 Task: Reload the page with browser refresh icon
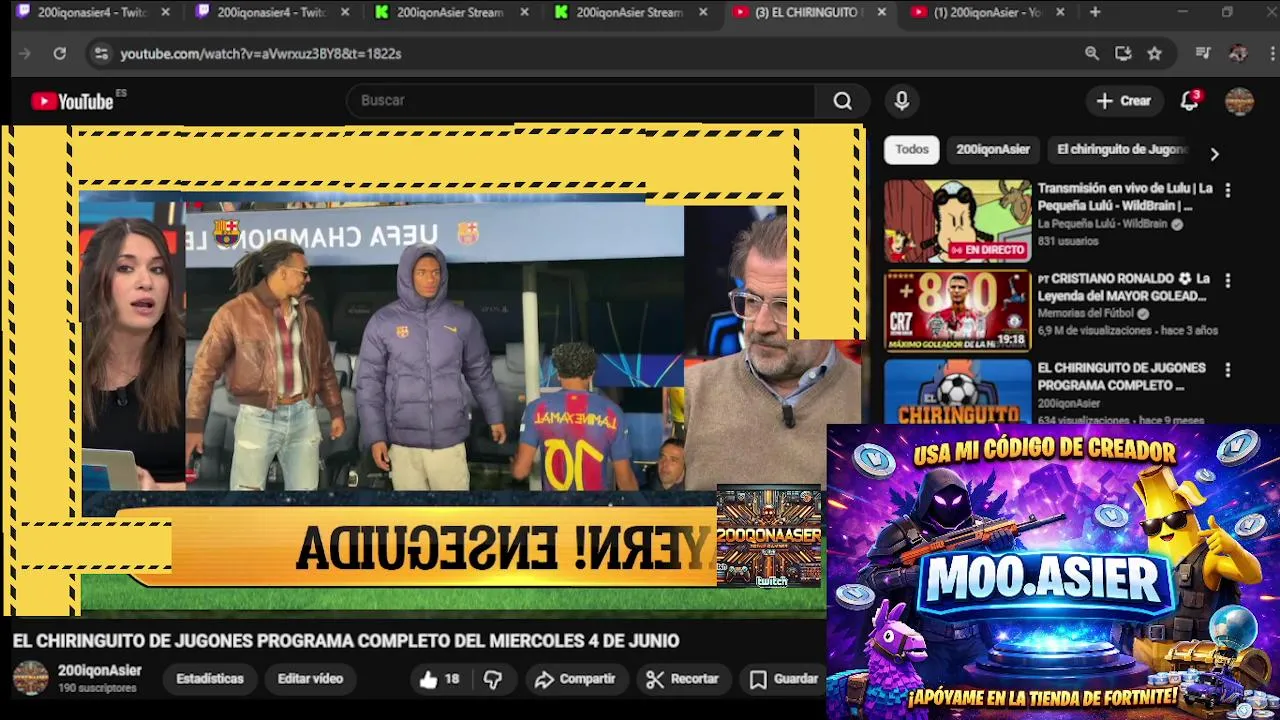click(x=60, y=54)
